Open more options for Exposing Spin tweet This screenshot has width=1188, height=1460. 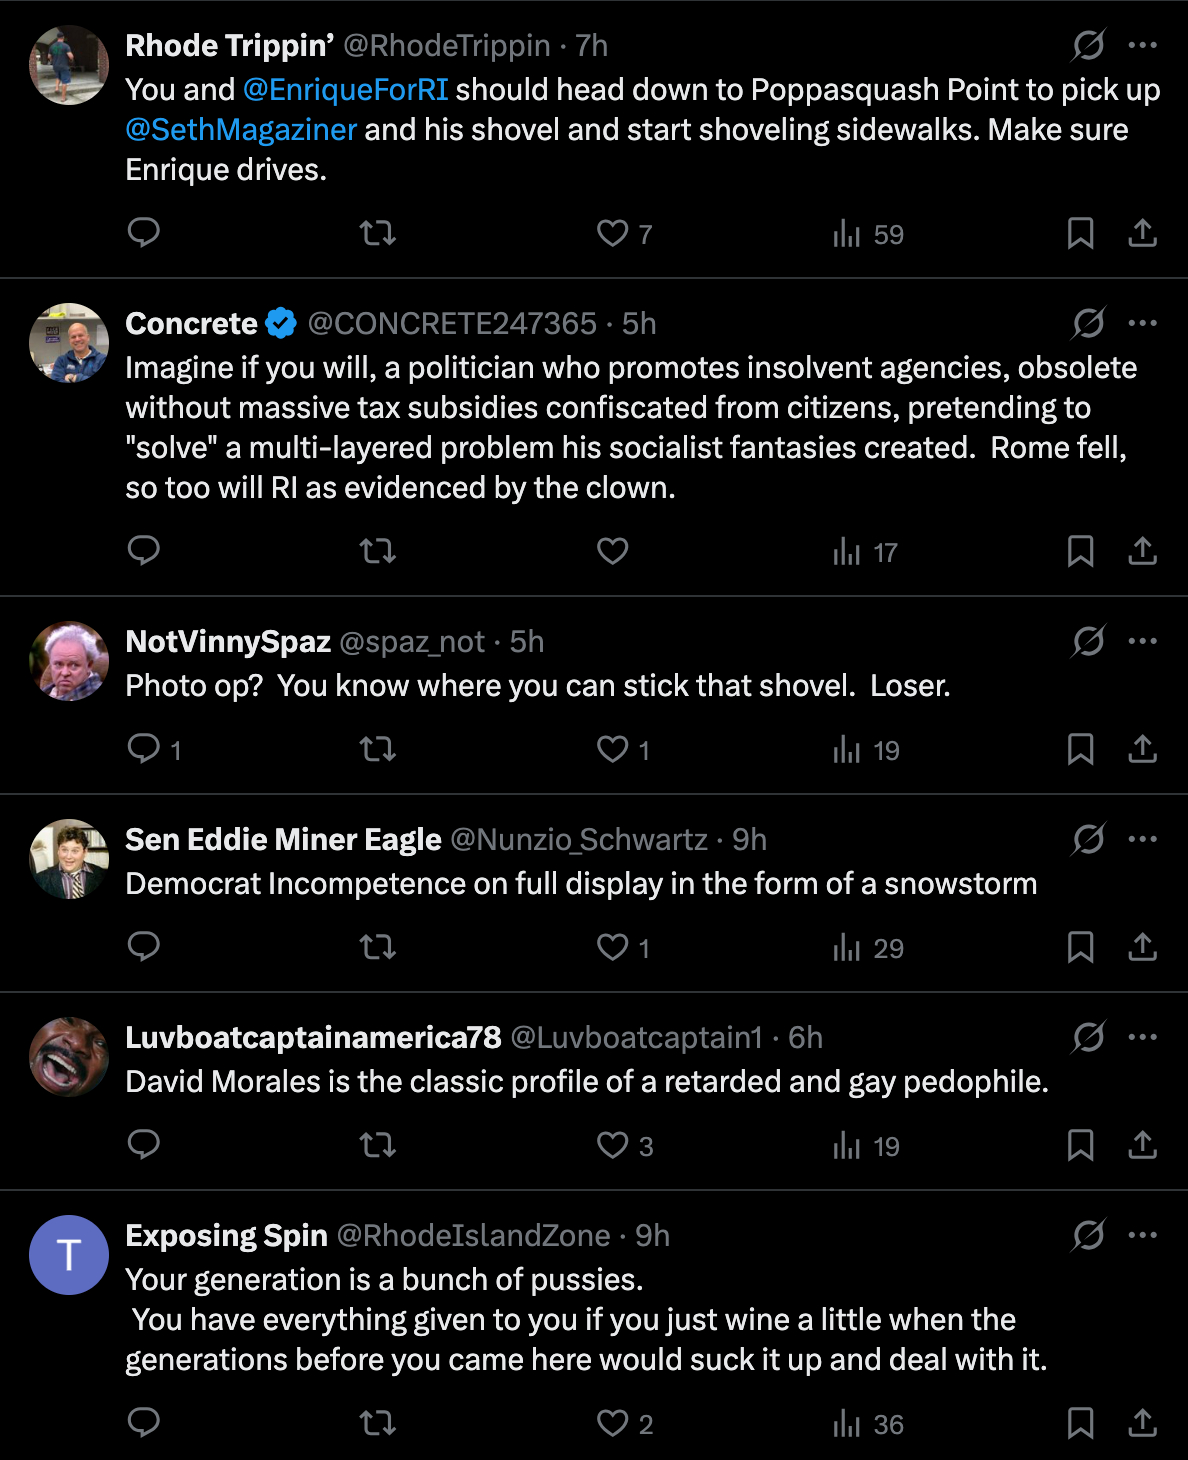[x=1142, y=1235]
